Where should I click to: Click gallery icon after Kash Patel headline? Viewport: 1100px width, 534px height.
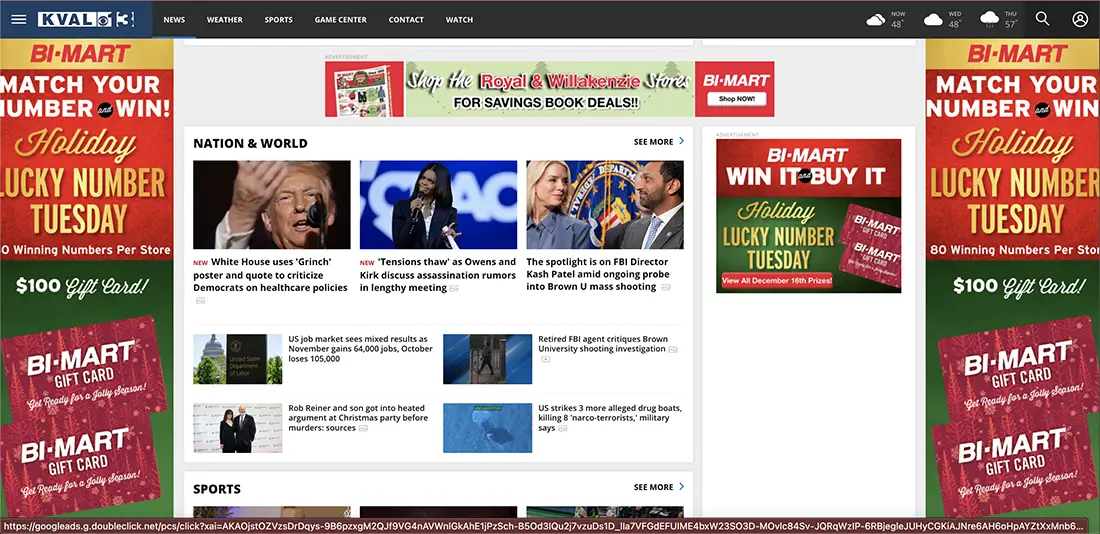pos(666,288)
